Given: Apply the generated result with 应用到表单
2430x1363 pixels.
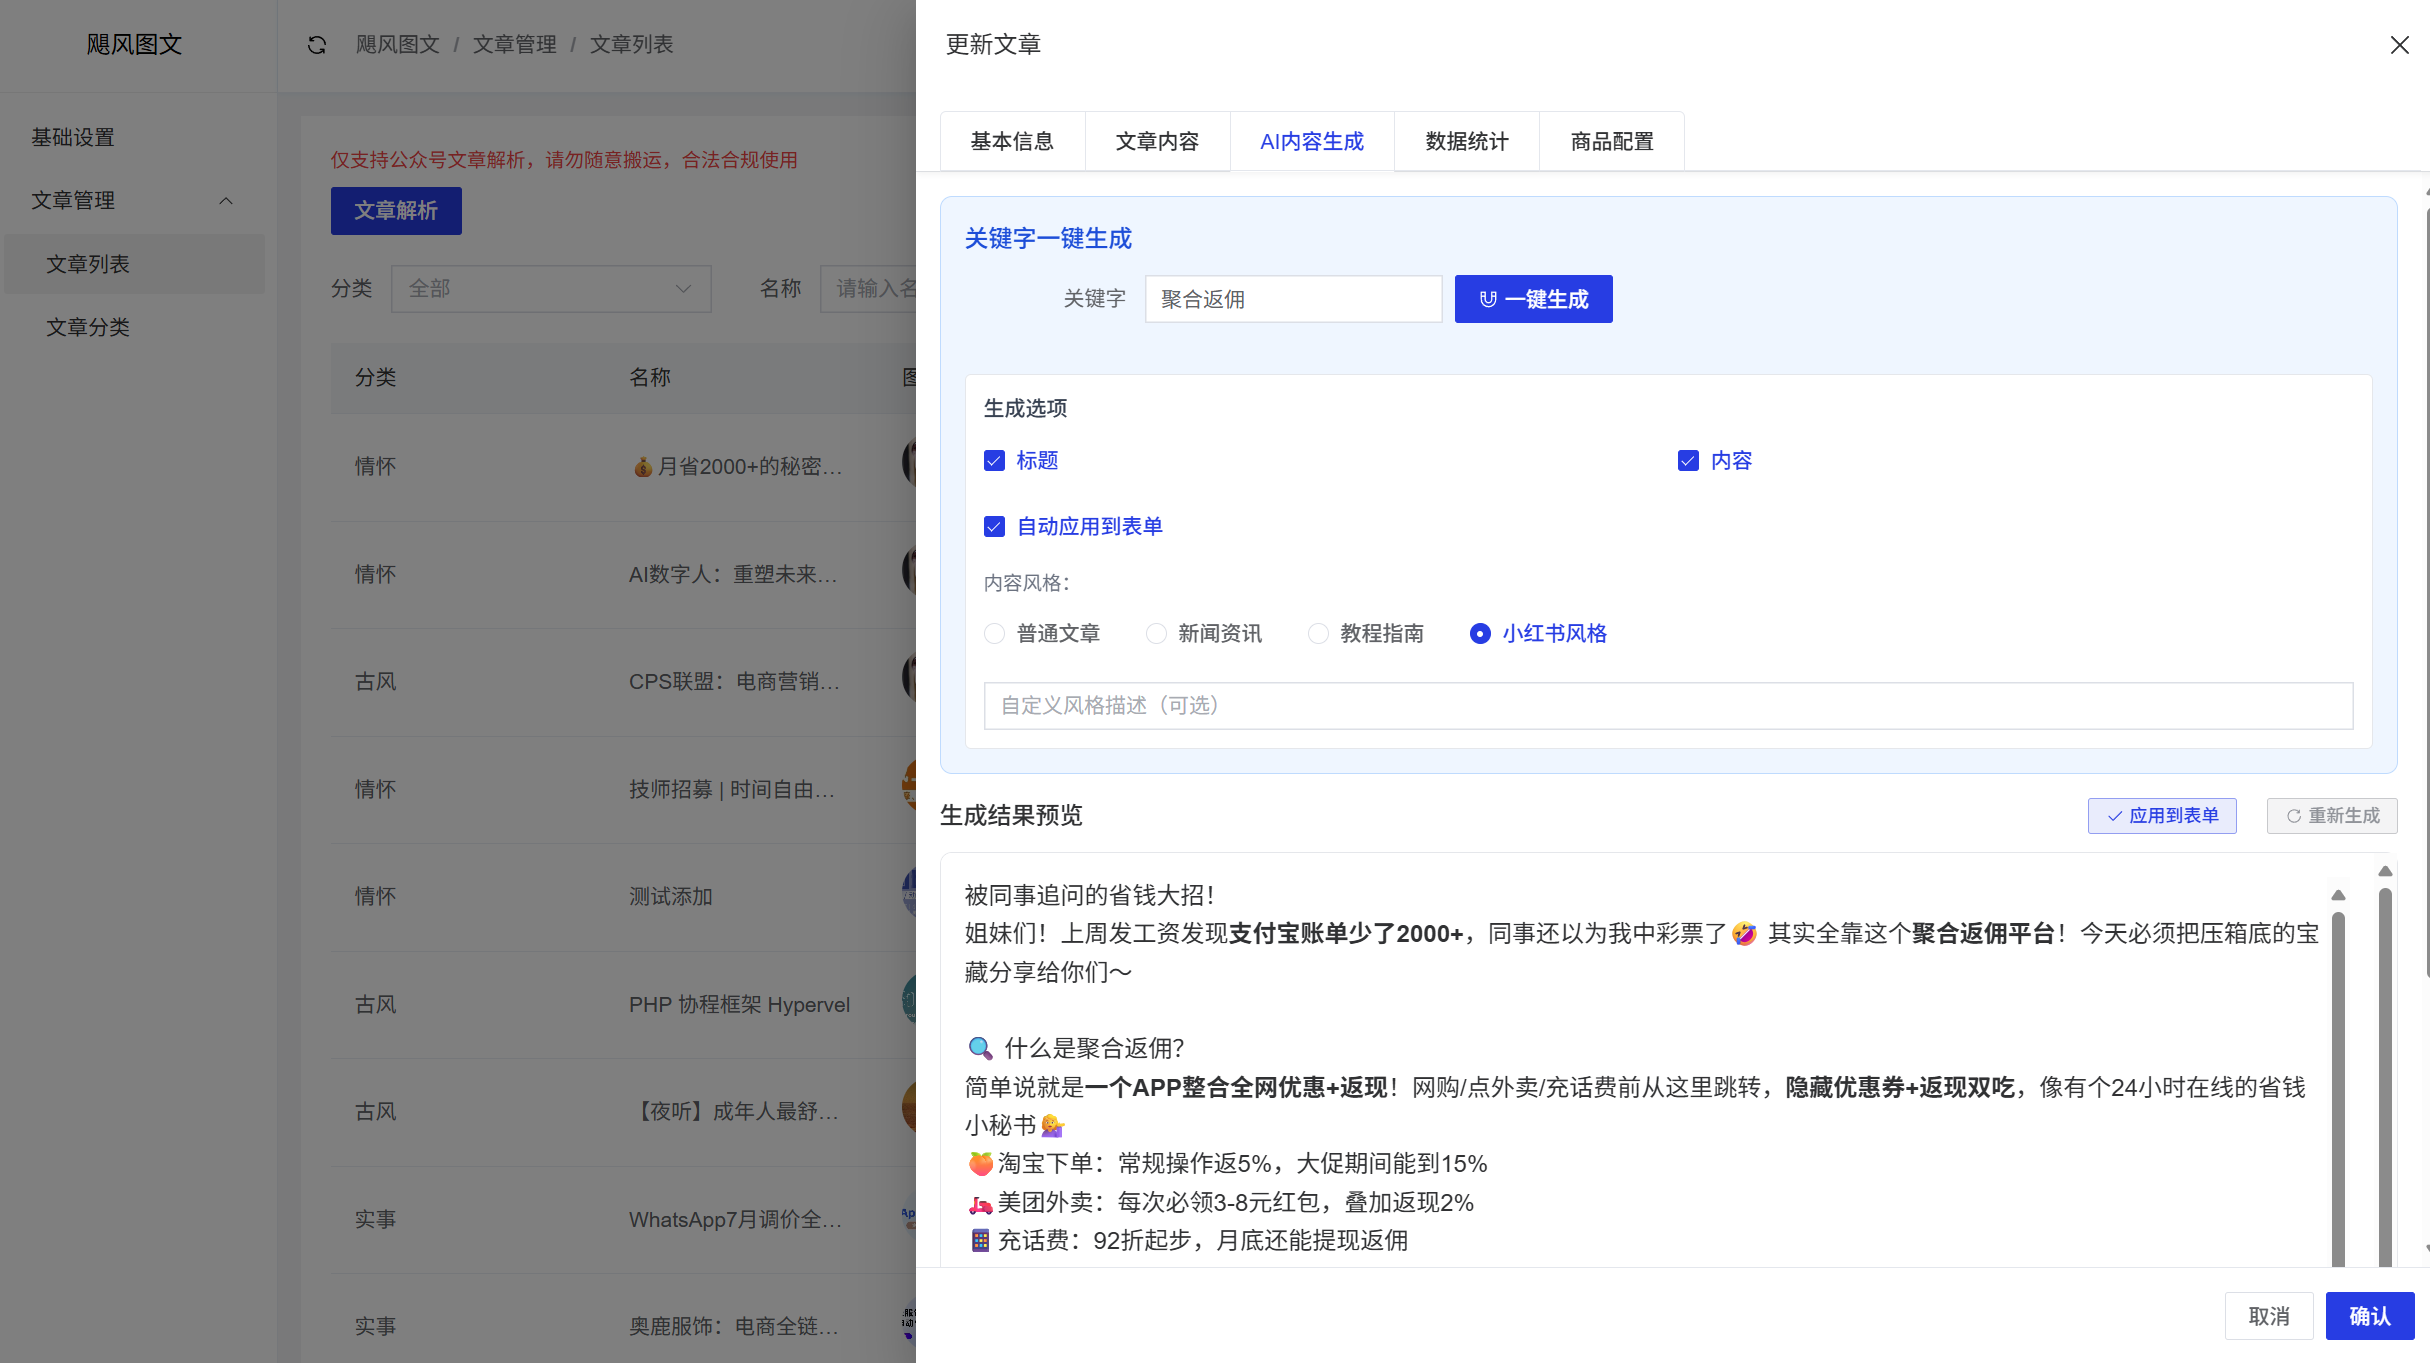Looking at the screenshot, I should pyautogui.click(x=2162, y=815).
